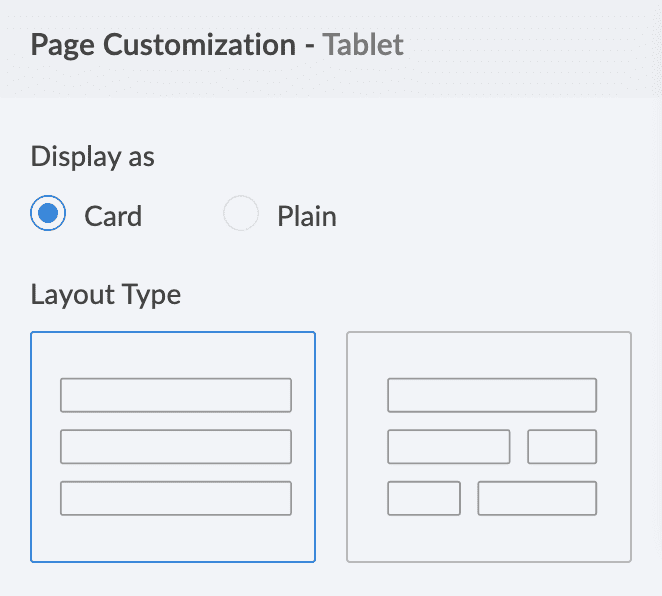
Task: Click middle bar in single-column layout icon
Action: pyautogui.click(x=176, y=446)
